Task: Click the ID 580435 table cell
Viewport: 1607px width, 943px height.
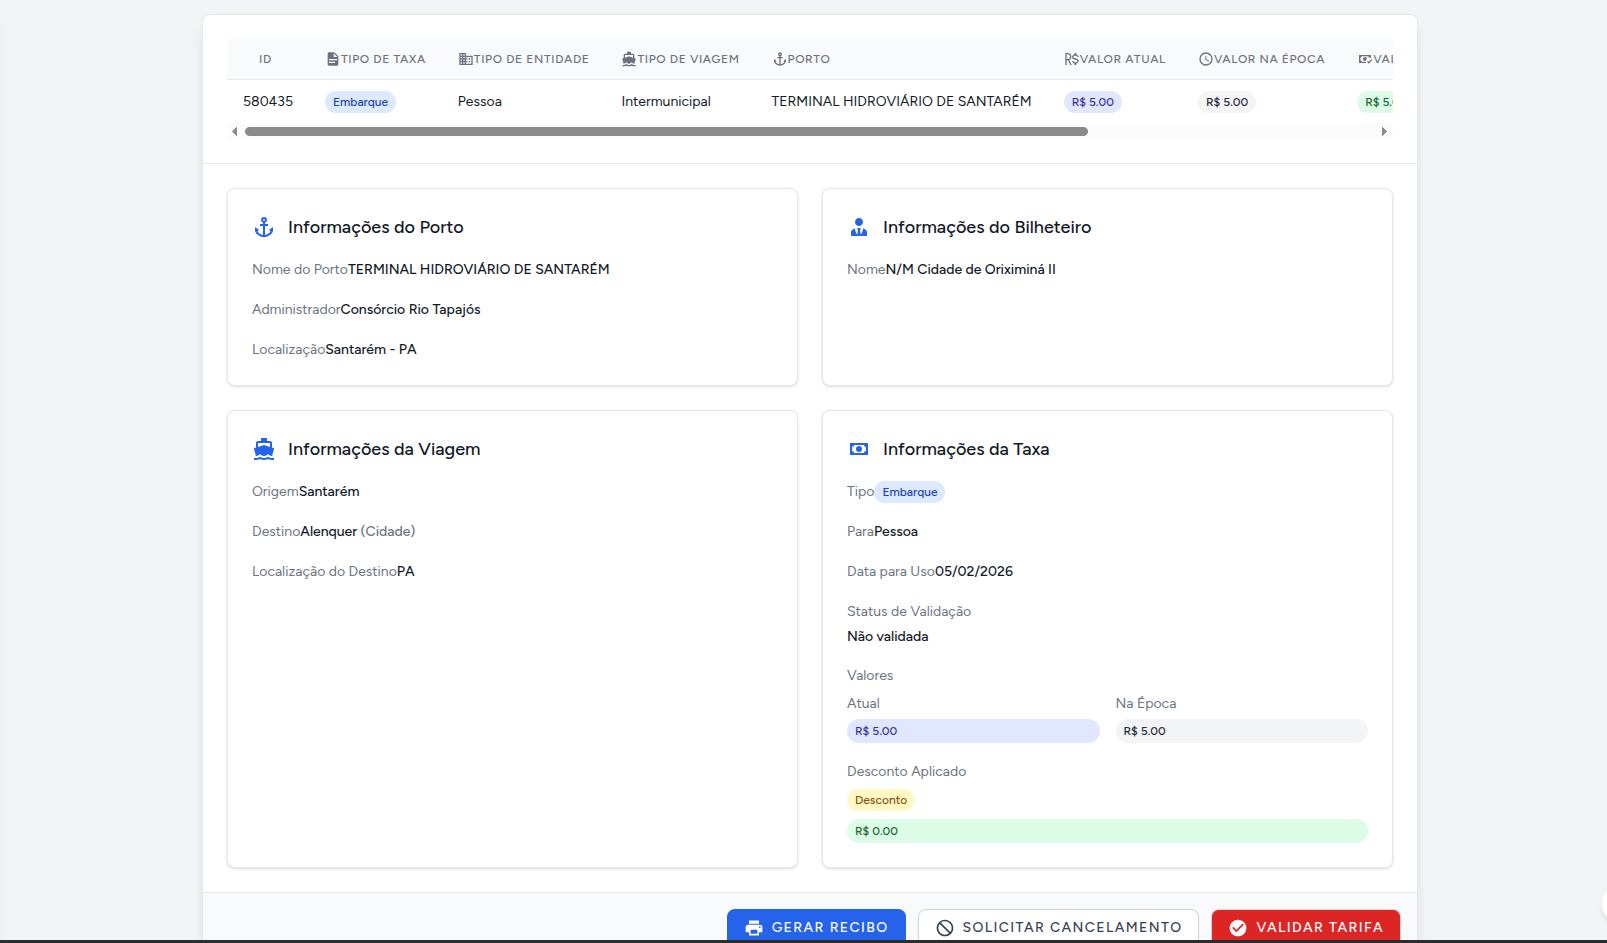Action: pyautogui.click(x=268, y=102)
